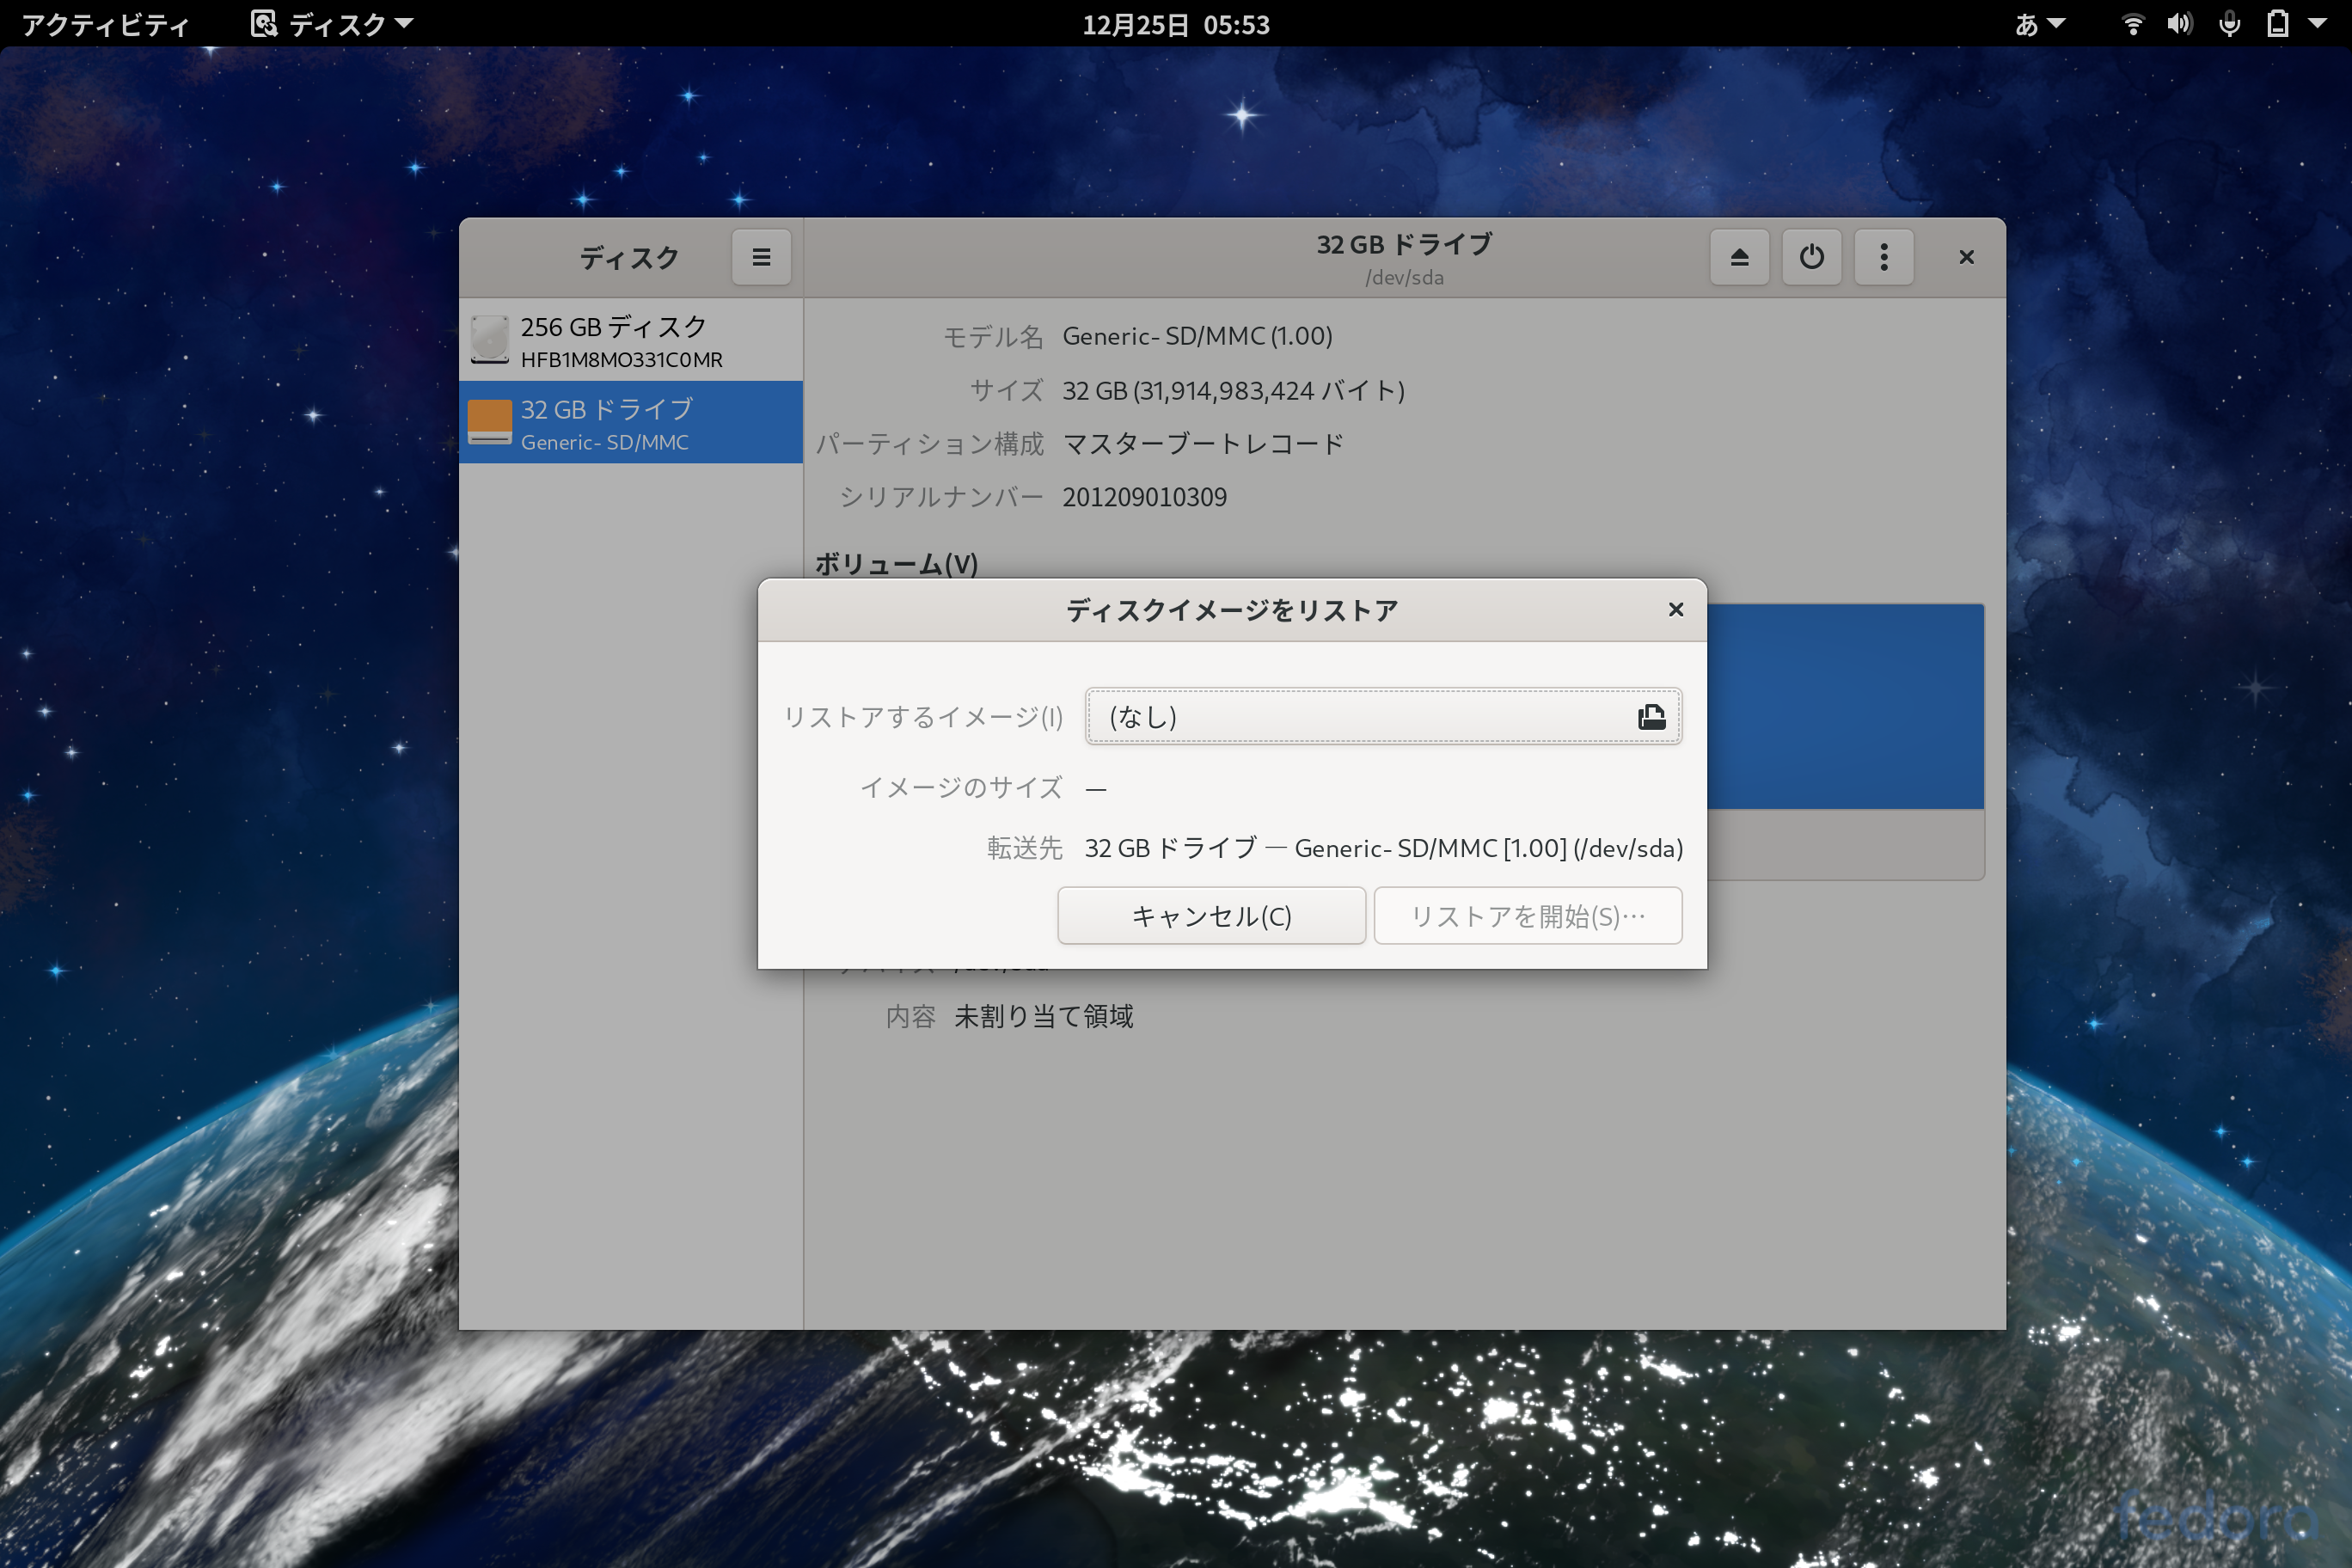Click the キャンセル(C) button

point(1211,915)
